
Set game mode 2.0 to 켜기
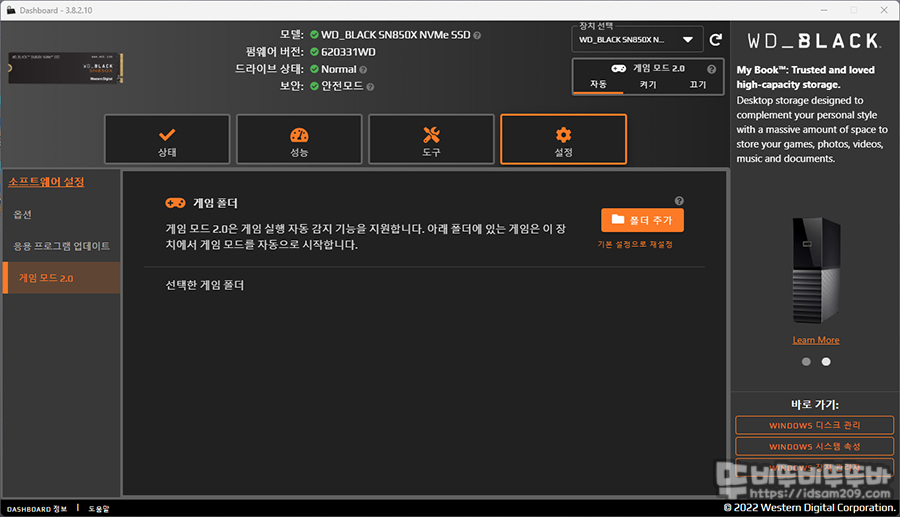point(647,84)
